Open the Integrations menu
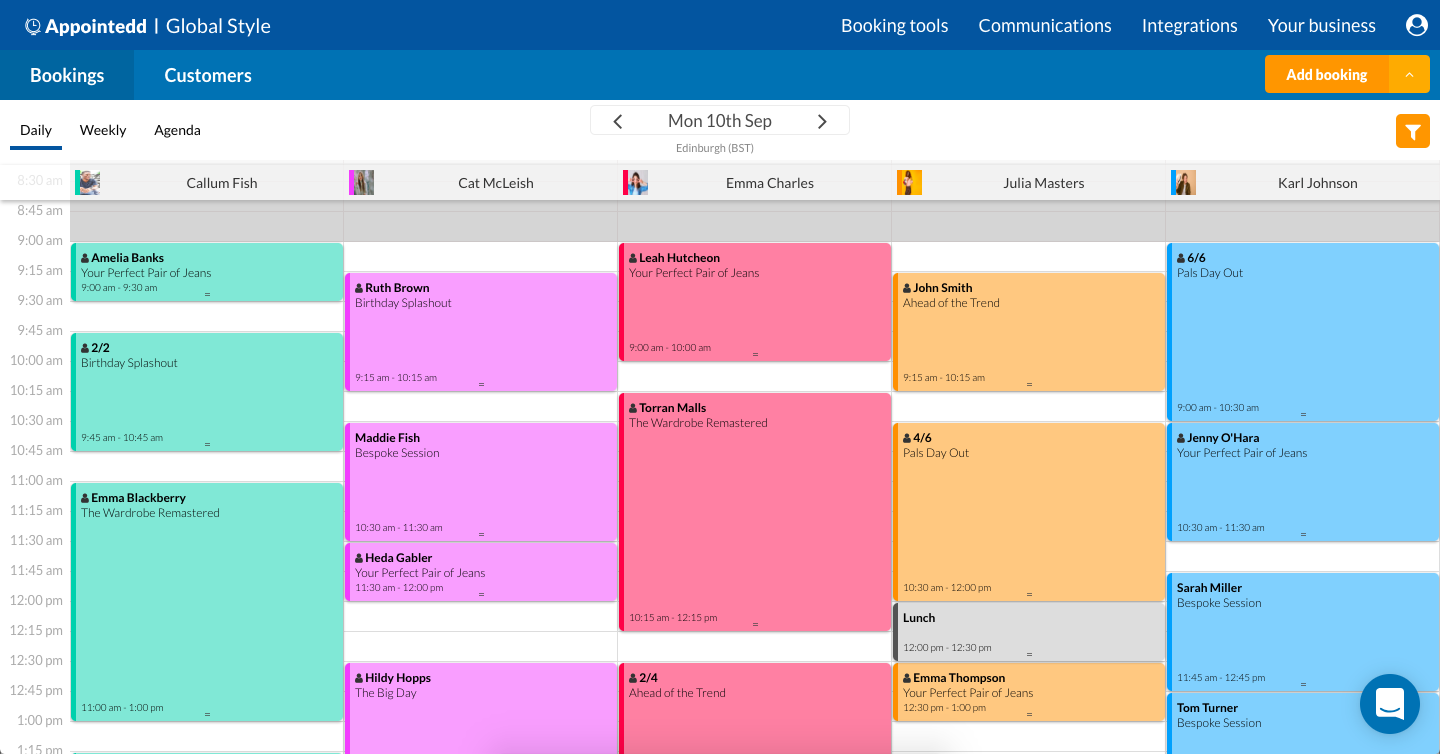Screen dimensions: 1440x754 [1189, 25]
